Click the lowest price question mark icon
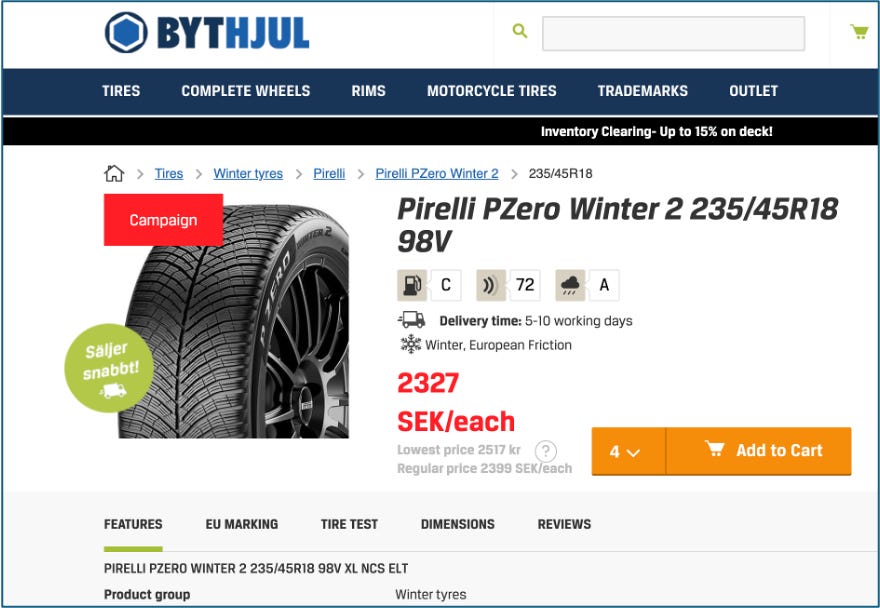The image size is (880, 608). (546, 450)
